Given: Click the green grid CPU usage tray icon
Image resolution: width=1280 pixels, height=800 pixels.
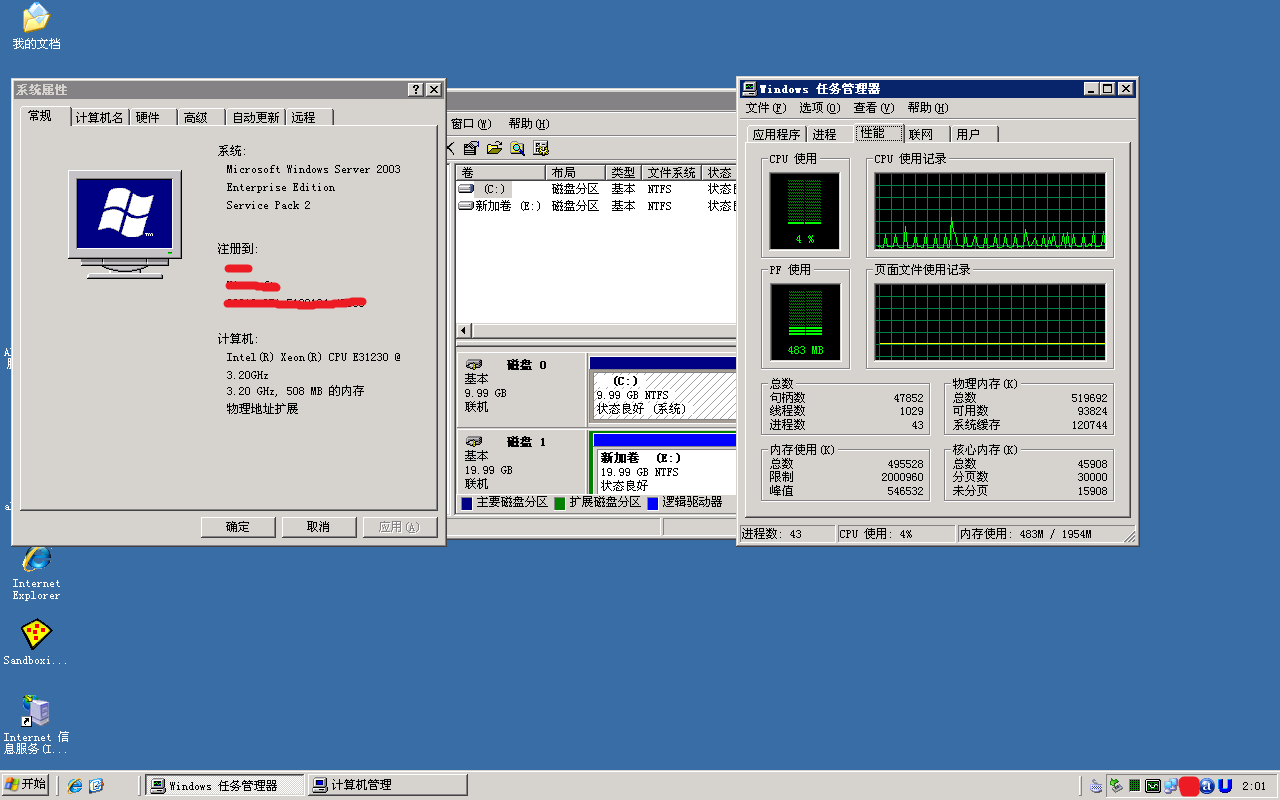Looking at the screenshot, I should pyautogui.click(x=1134, y=786).
